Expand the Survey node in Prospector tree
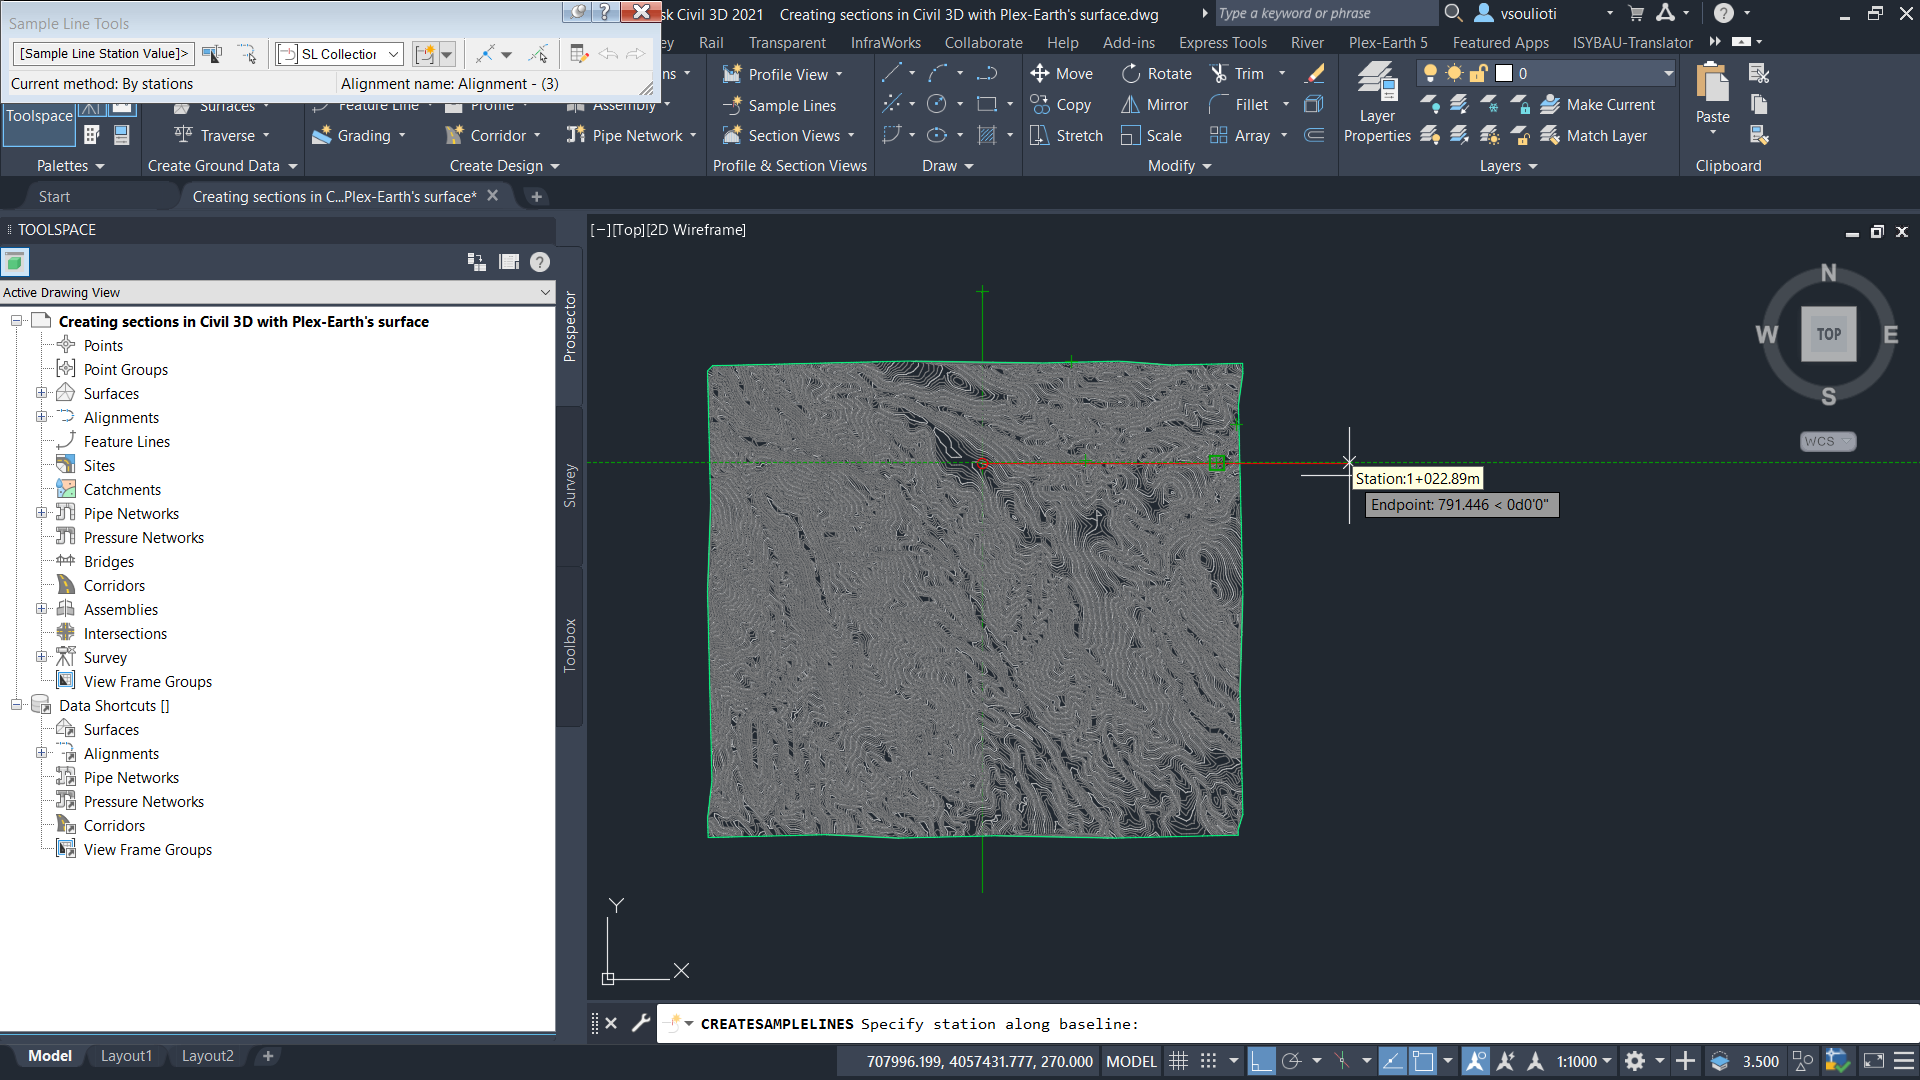Screen dimensions: 1920x1080 click(41, 657)
